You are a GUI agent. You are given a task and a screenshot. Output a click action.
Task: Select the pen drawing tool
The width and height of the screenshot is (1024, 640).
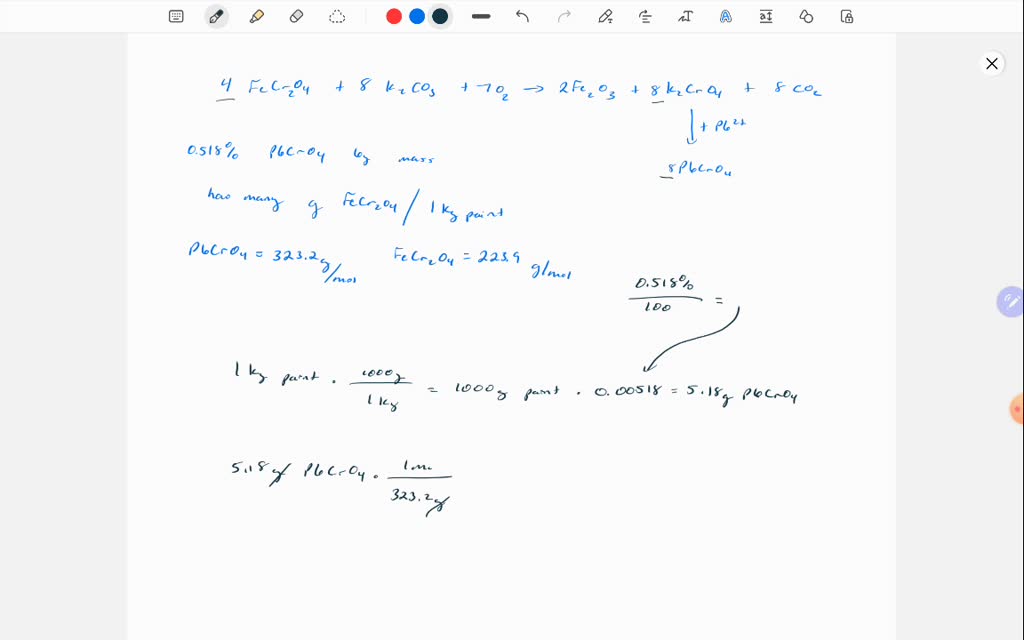pos(216,16)
